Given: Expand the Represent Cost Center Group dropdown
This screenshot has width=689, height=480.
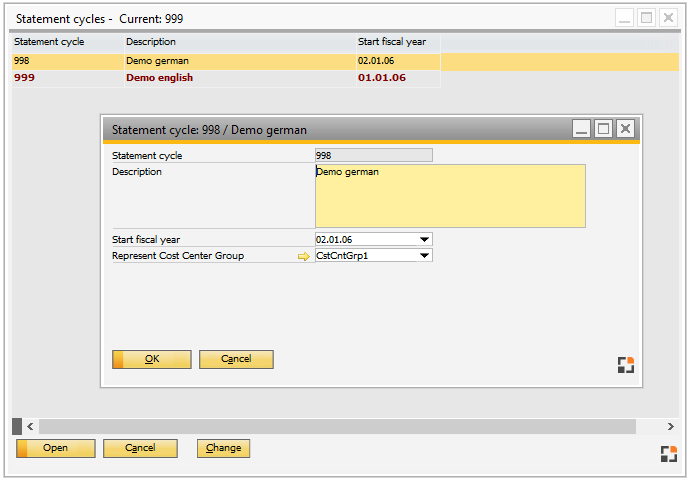Looking at the screenshot, I should (x=424, y=256).
